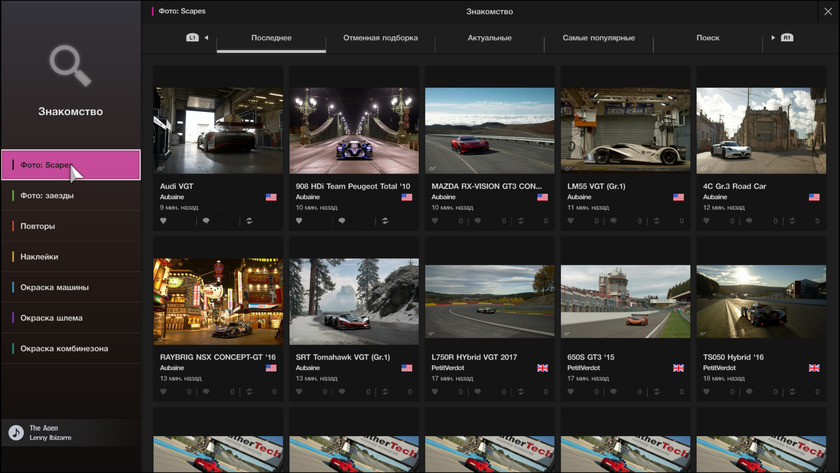Click the music note icon for The Aoen
Viewport: 840px width, 473px height.
[16, 432]
